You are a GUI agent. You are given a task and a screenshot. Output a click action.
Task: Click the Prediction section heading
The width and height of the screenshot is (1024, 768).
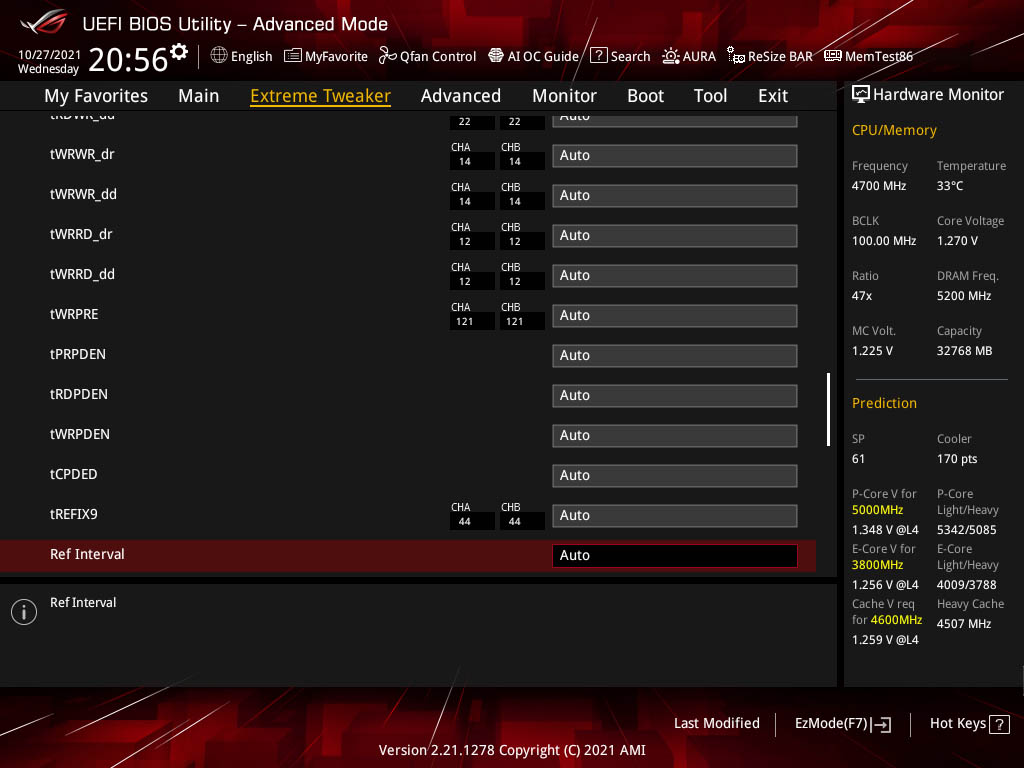point(884,404)
